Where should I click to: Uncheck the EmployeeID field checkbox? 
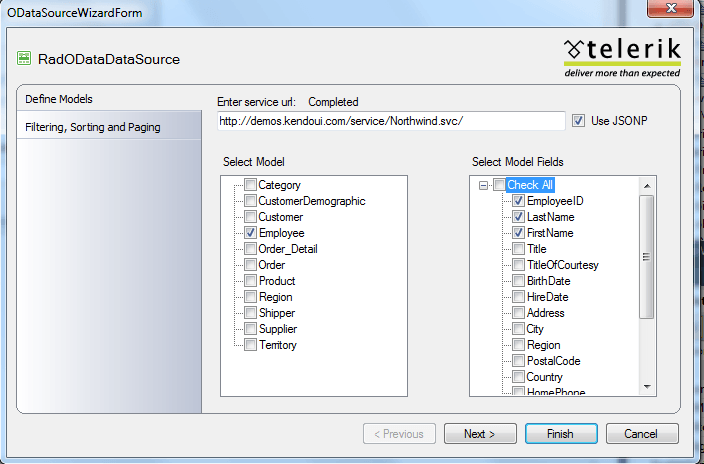click(x=518, y=201)
